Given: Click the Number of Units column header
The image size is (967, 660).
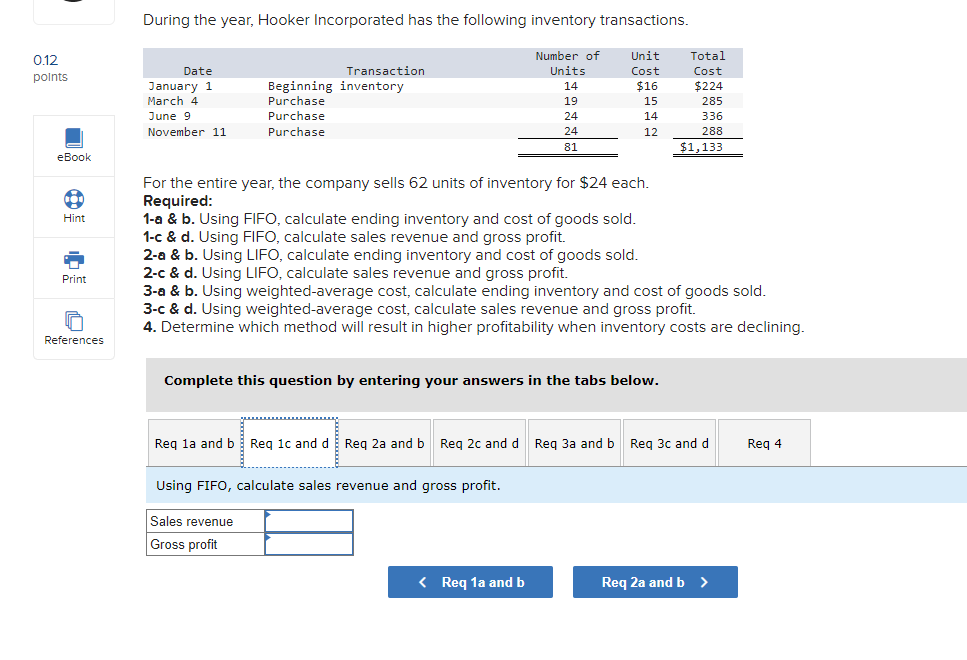Looking at the screenshot, I should (x=567, y=64).
